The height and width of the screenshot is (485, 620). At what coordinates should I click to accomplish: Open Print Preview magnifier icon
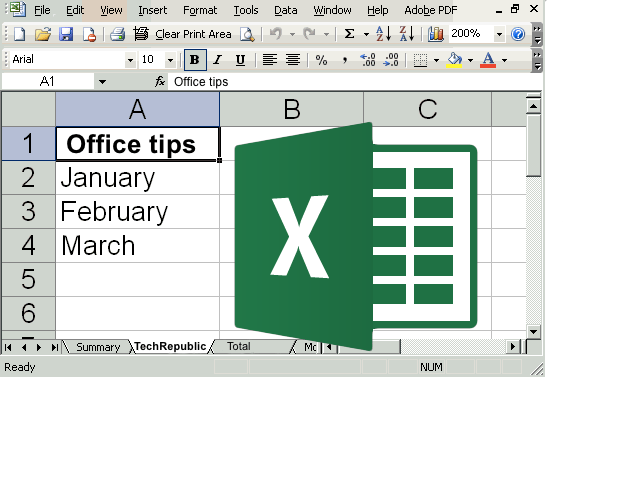247,34
